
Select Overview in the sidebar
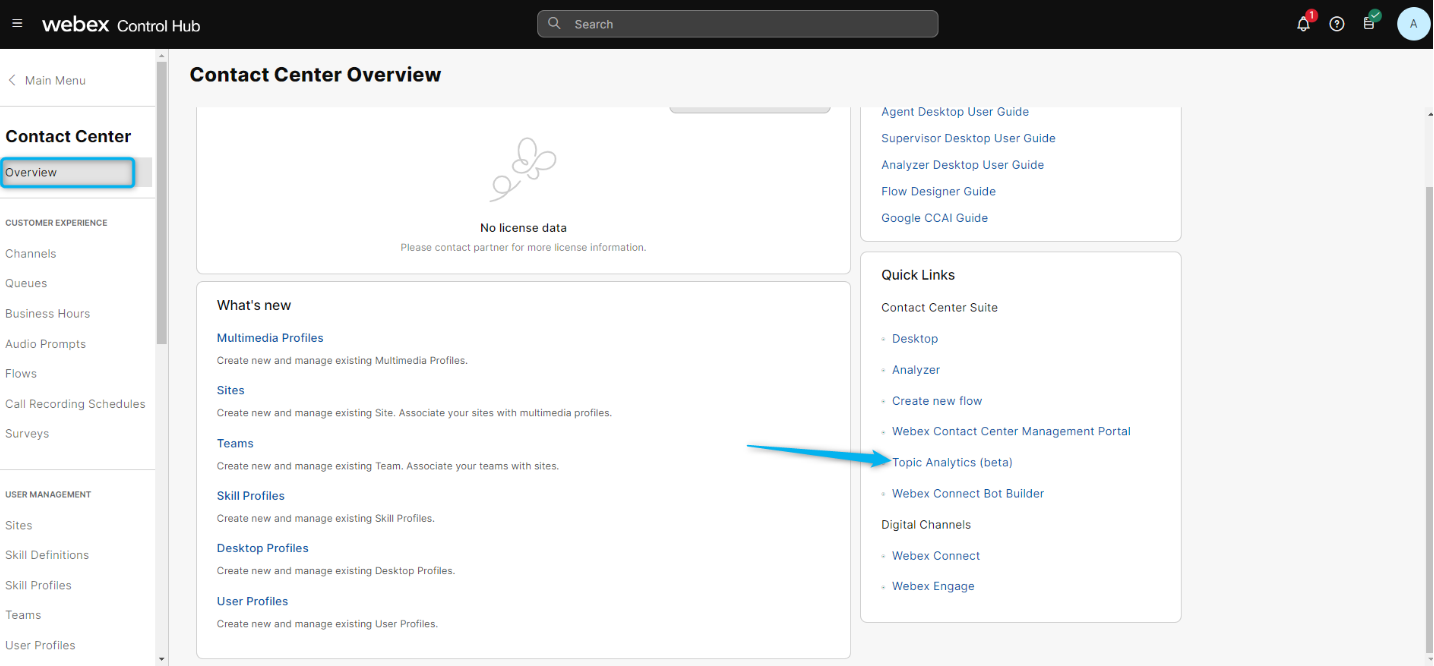(x=32, y=172)
